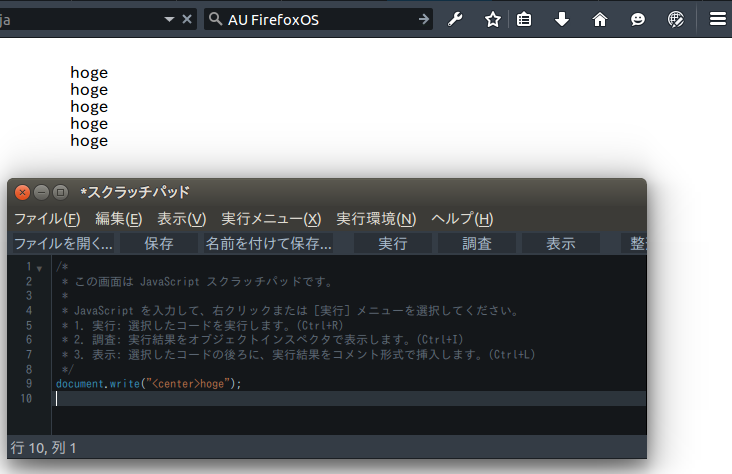Viewport: 732px width, 474px height.
Task: Go to Firefox home page icon
Action: pos(600,20)
